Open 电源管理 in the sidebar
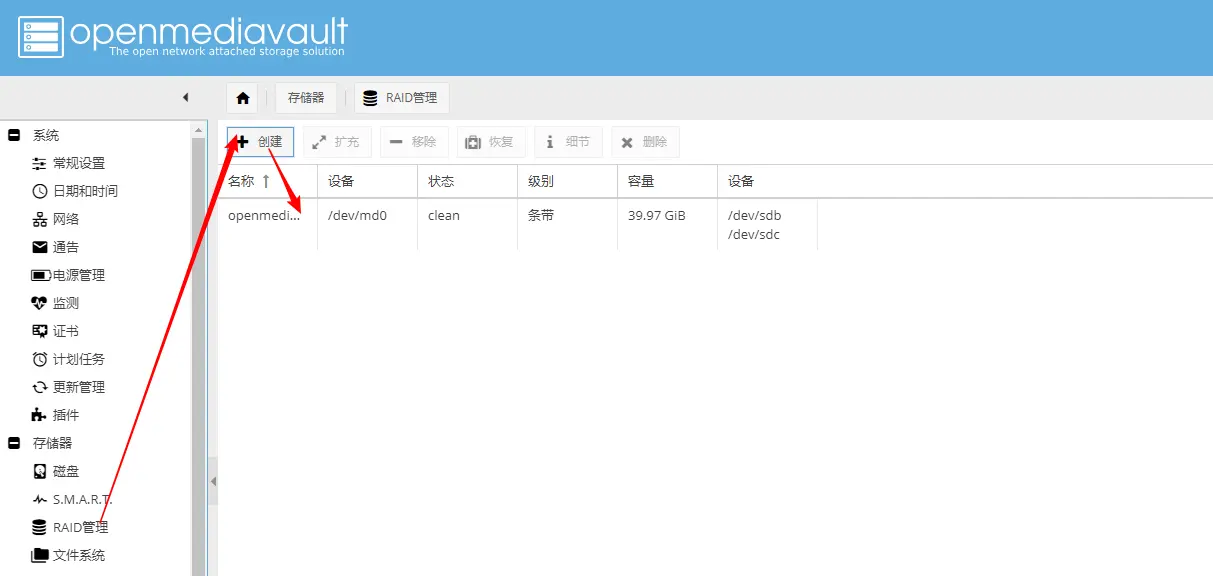This screenshot has height=576, width=1213. 79,275
